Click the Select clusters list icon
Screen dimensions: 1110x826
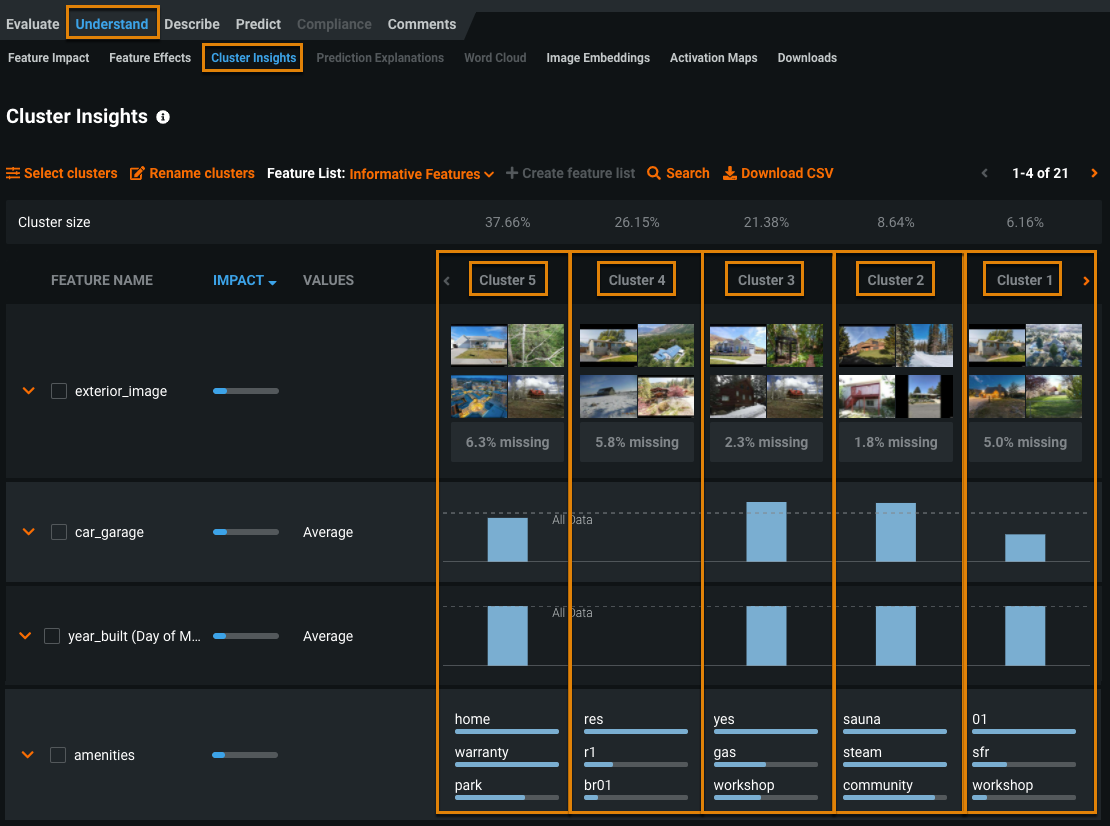pyautogui.click(x=13, y=174)
